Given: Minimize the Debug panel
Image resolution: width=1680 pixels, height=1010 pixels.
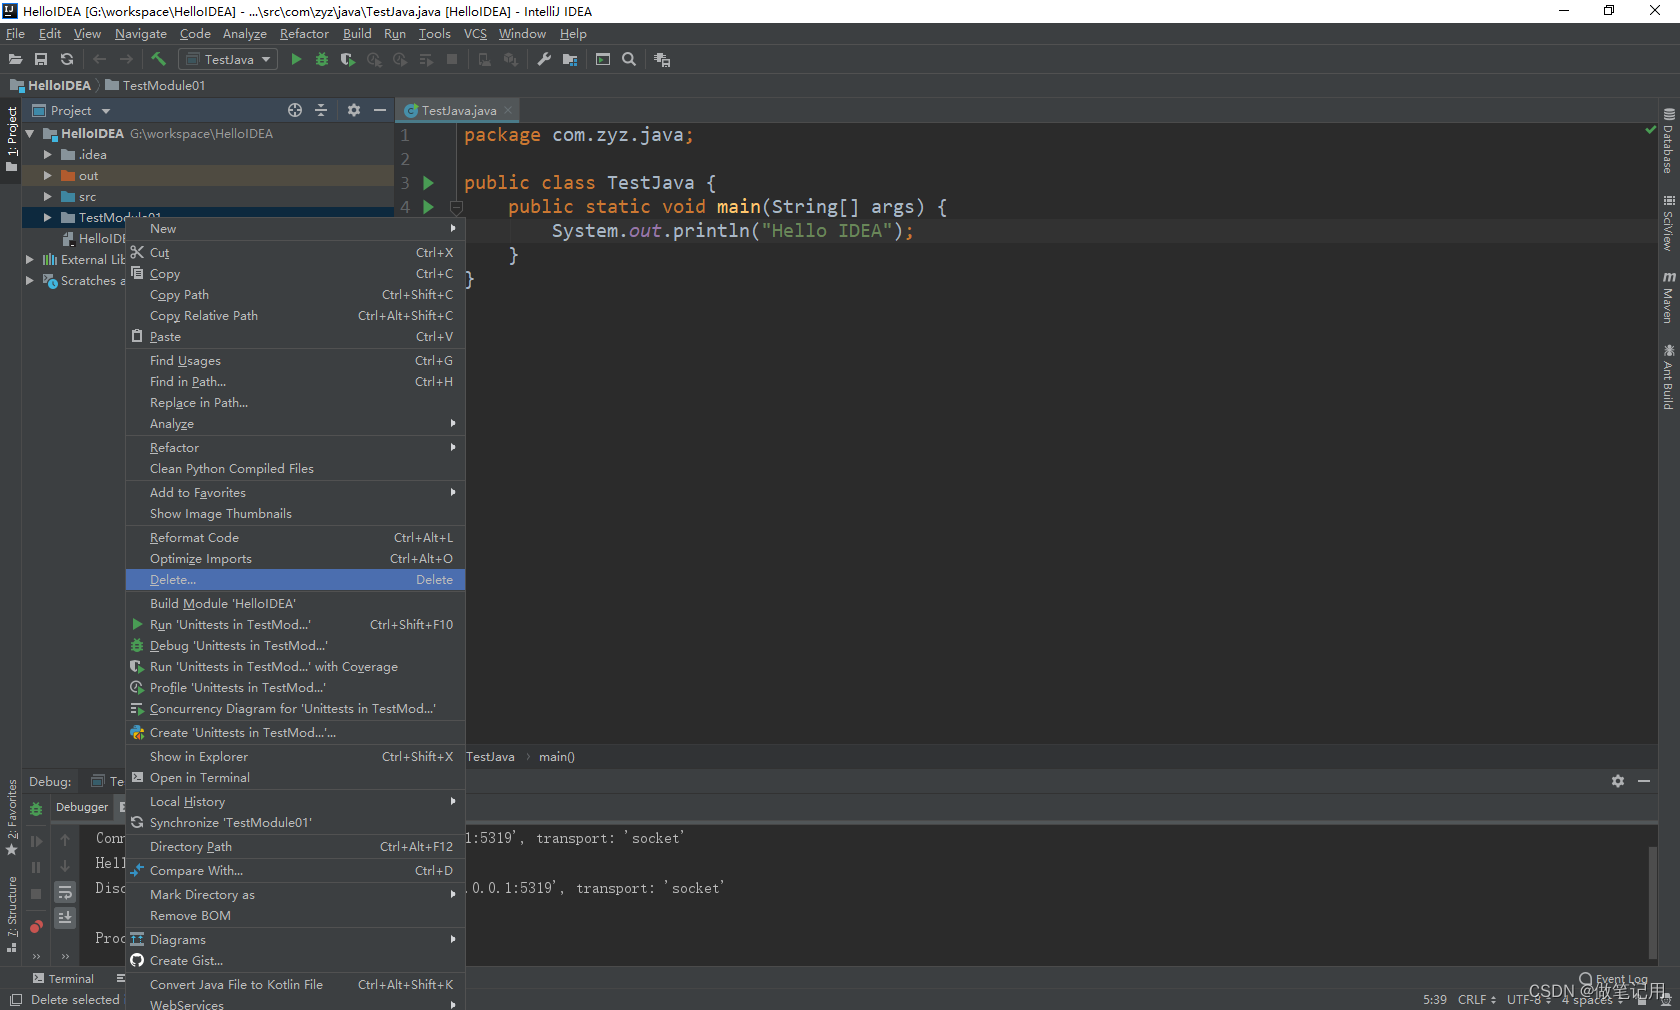Looking at the screenshot, I should [x=1644, y=781].
